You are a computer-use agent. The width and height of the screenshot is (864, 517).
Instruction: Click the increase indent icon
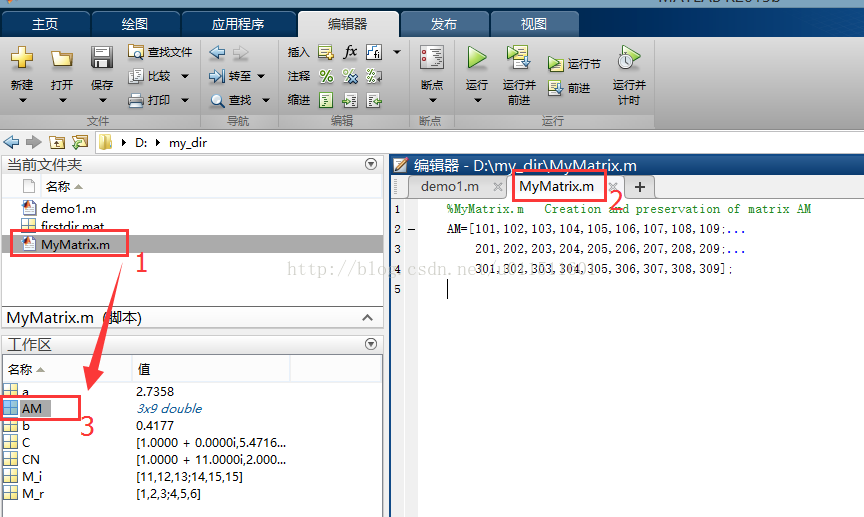[x=350, y=100]
